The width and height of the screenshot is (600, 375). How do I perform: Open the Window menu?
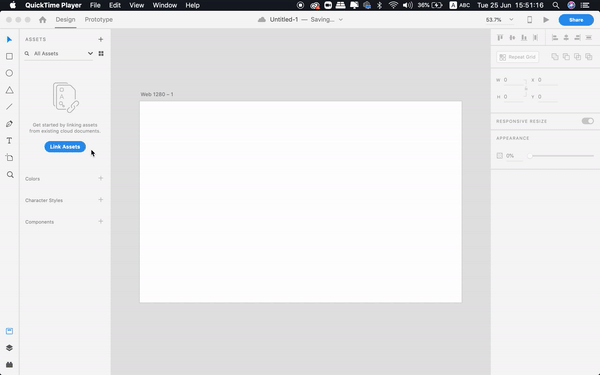[165, 5]
